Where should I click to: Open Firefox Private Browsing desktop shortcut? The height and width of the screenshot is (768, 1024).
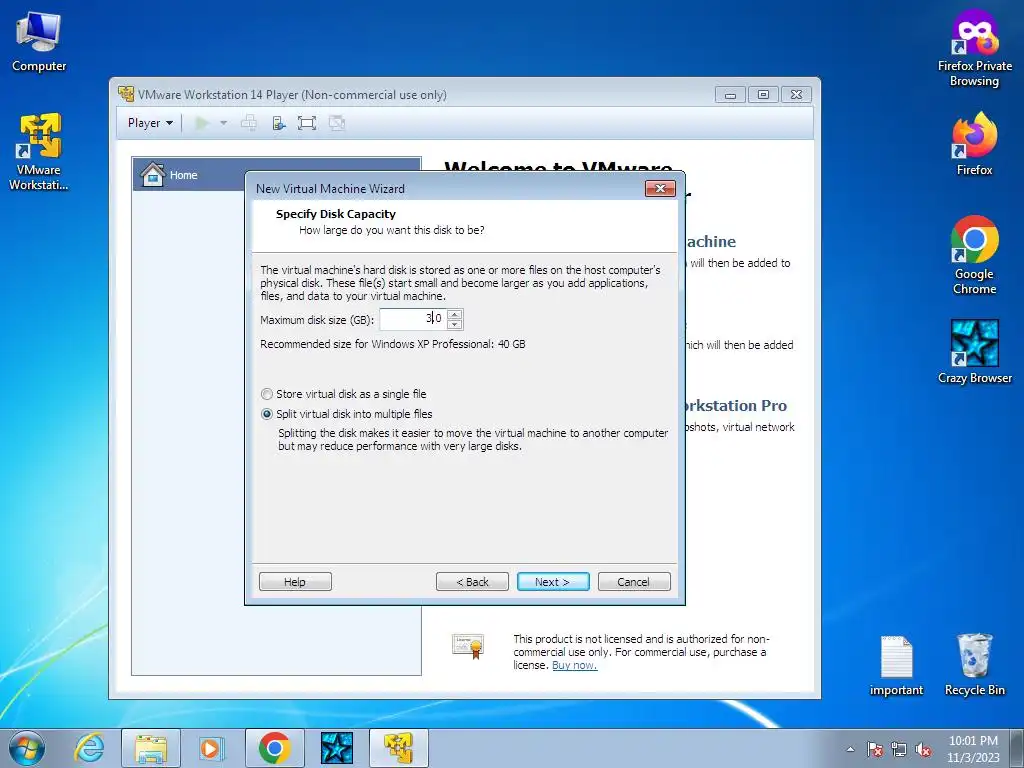974,48
